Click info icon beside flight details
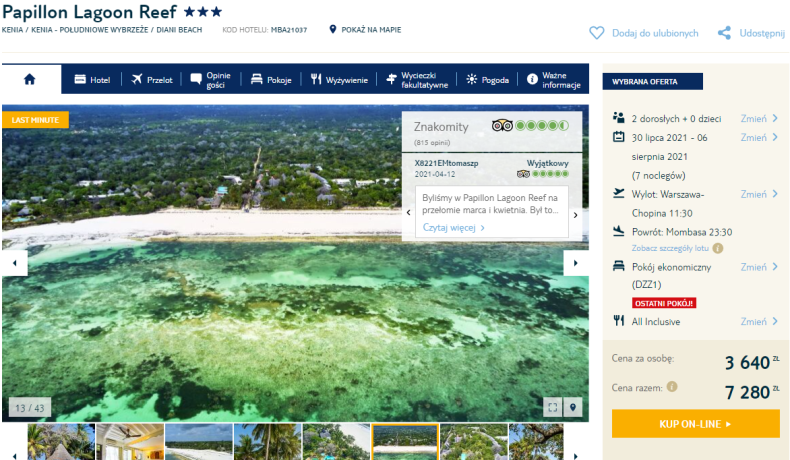 click(718, 248)
